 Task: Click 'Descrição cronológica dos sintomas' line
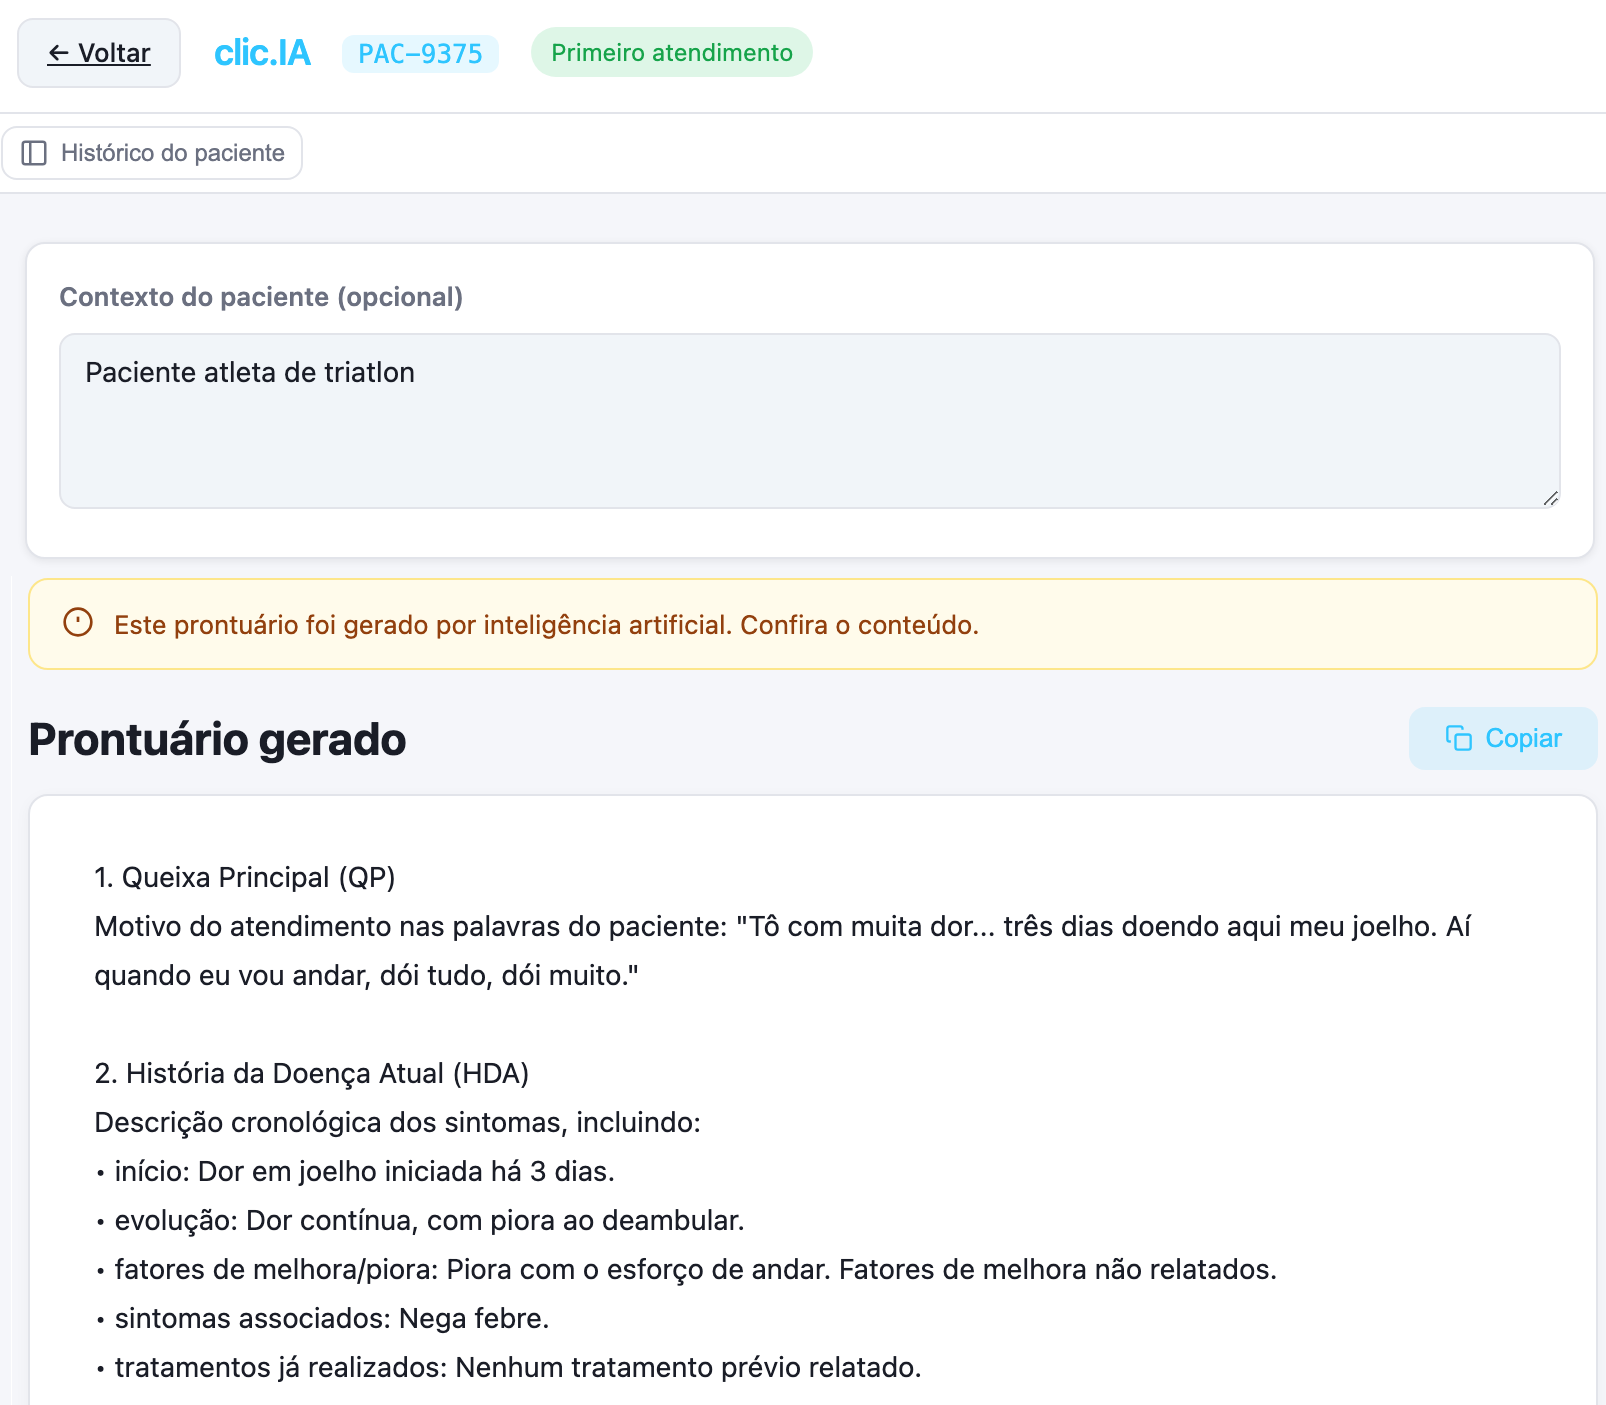click(398, 1122)
